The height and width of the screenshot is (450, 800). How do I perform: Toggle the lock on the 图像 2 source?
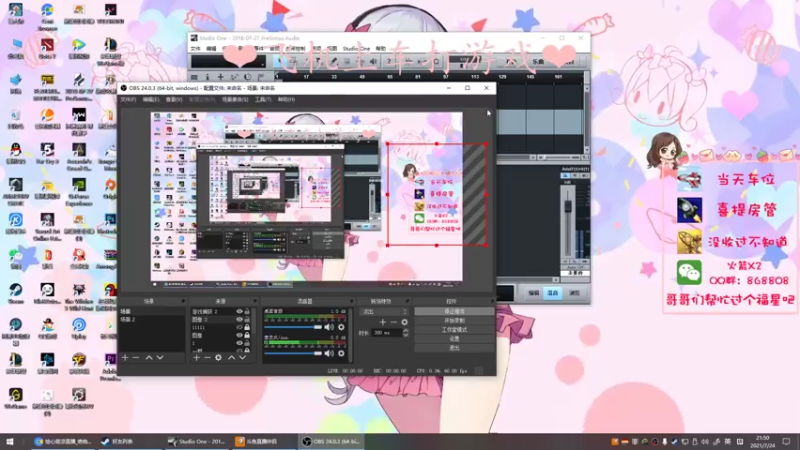(x=247, y=319)
